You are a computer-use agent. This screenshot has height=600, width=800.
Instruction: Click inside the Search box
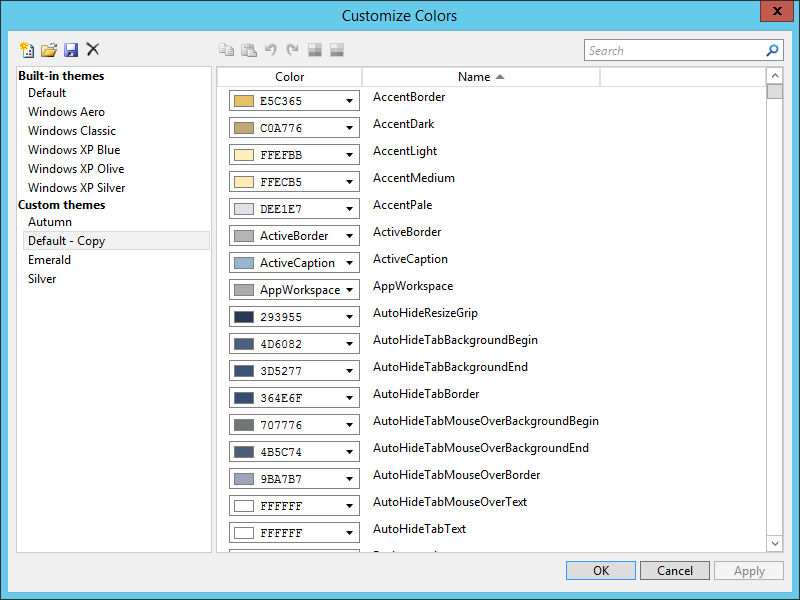[670, 50]
